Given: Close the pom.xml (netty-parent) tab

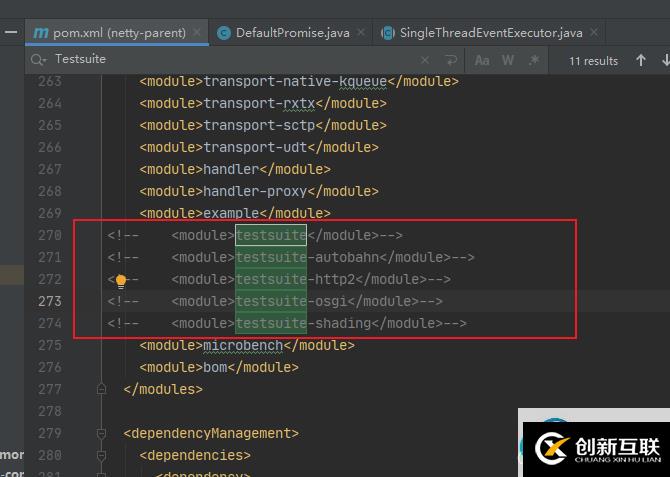Looking at the screenshot, I should click(x=197, y=32).
